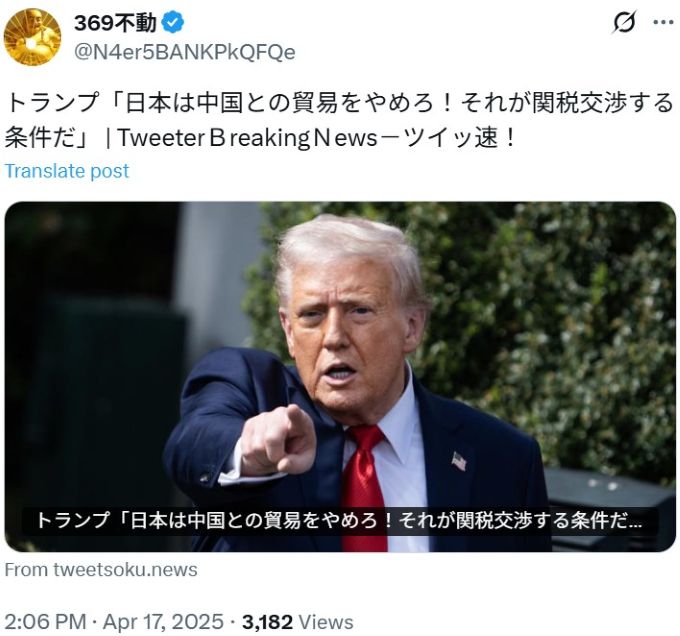This screenshot has height=636, width=680.
Task: Click the pointing hand in the preview photo
Action: (278, 440)
